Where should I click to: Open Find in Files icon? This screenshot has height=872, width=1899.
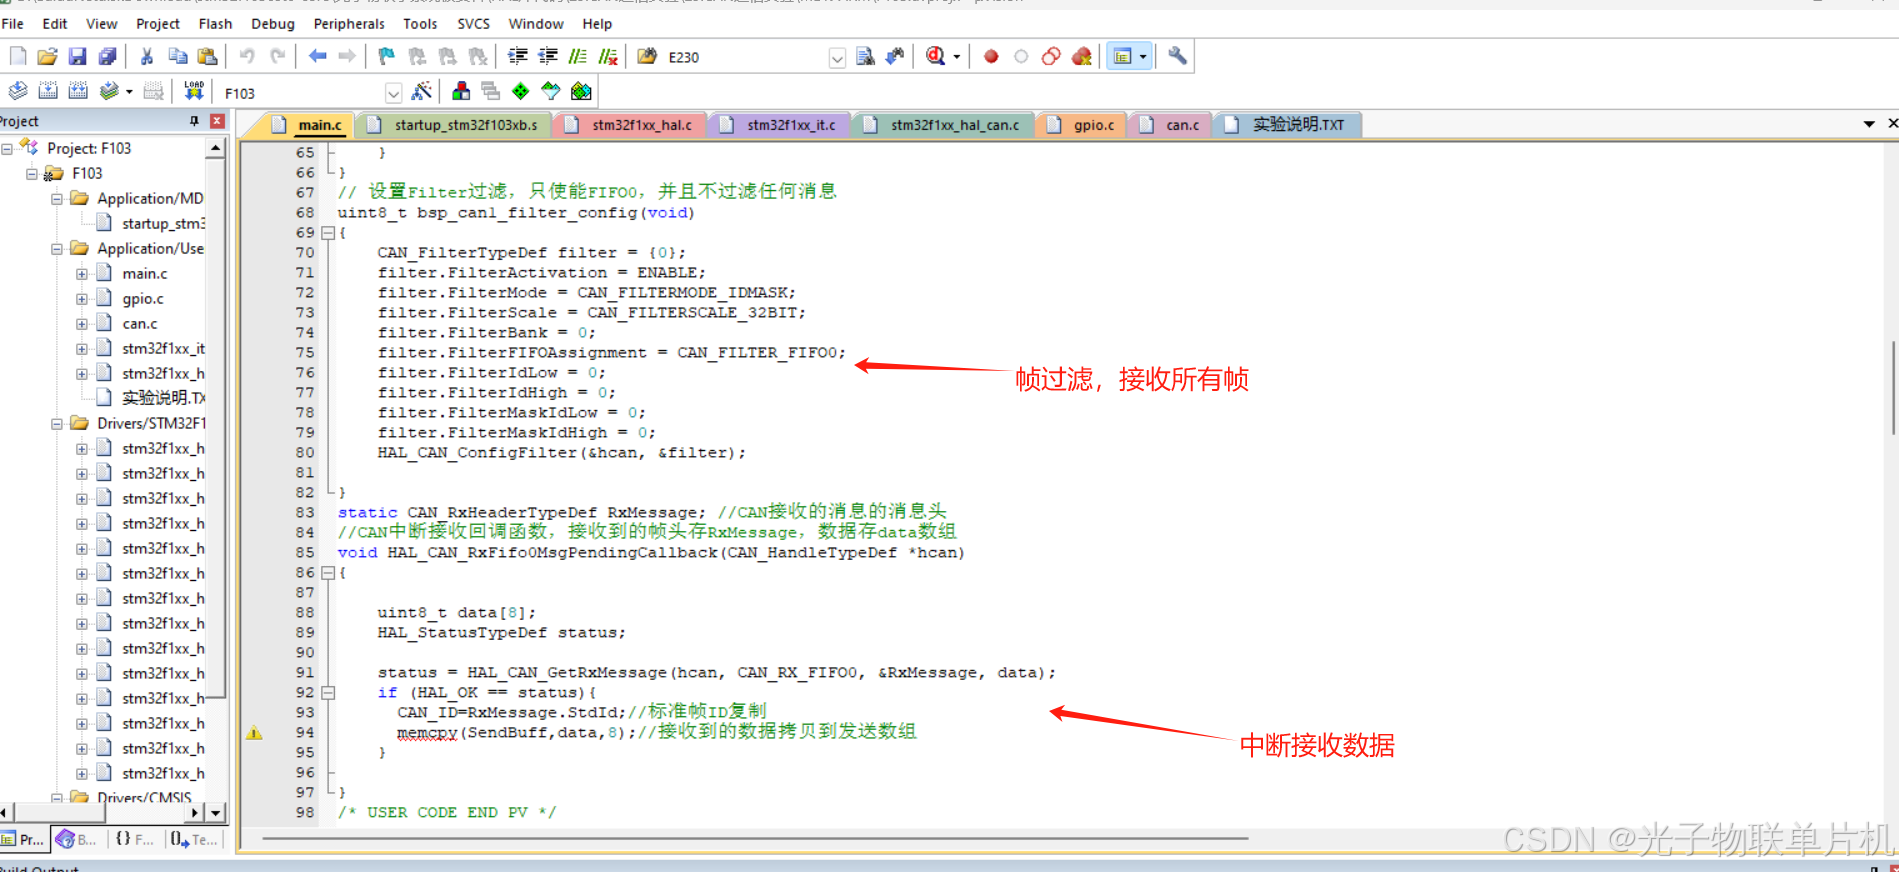pyautogui.click(x=647, y=56)
